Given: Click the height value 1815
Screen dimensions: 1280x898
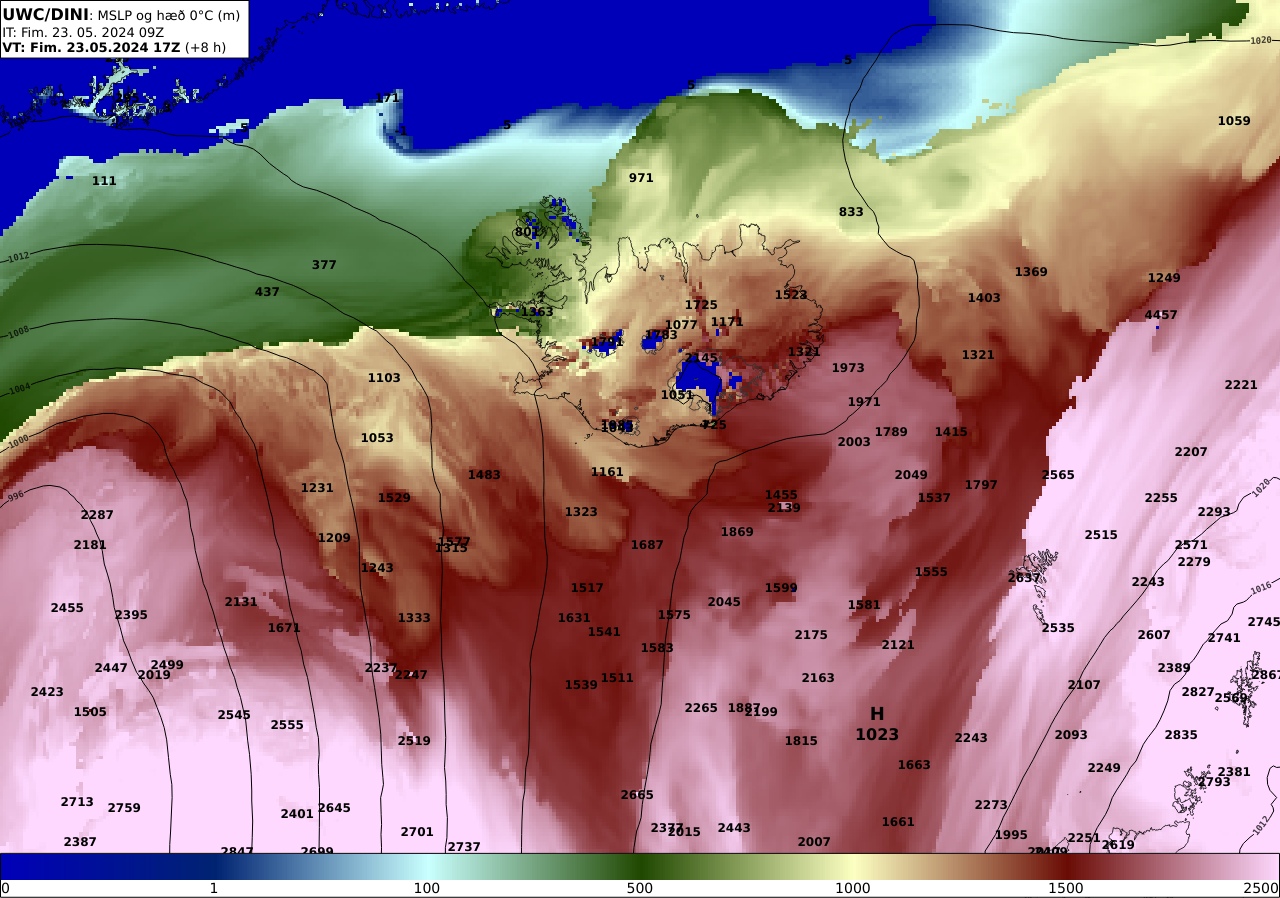Looking at the screenshot, I should click(x=801, y=741).
